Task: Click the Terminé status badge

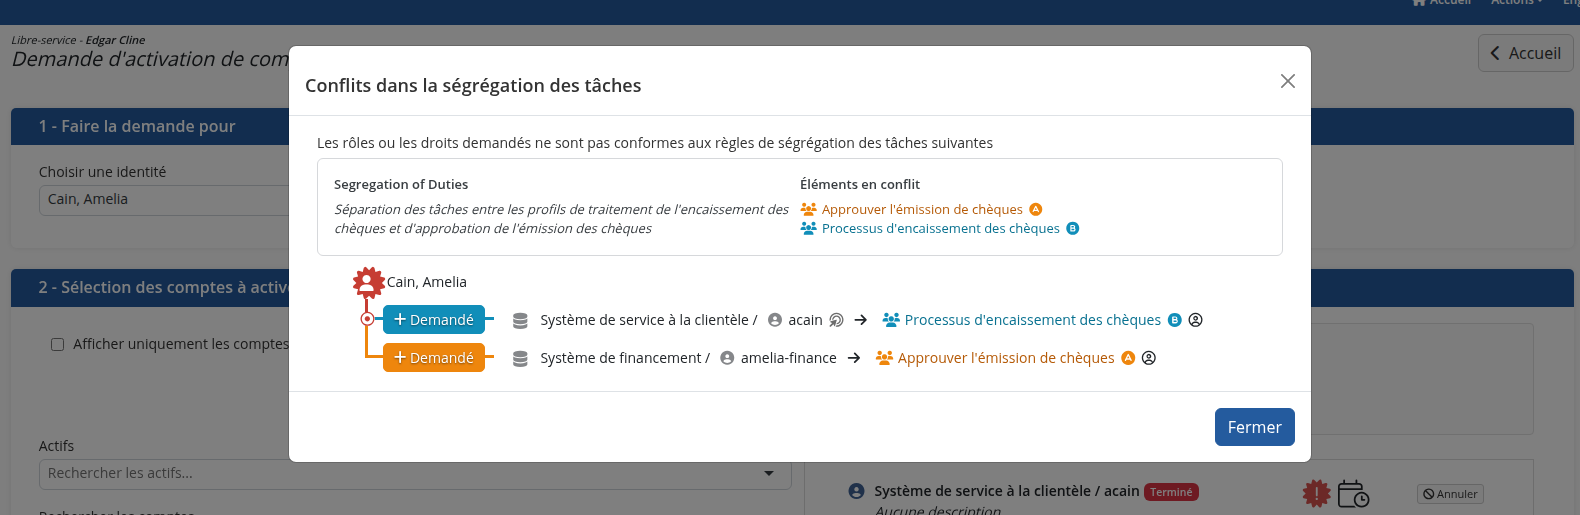Action: [x=1171, y=492]
